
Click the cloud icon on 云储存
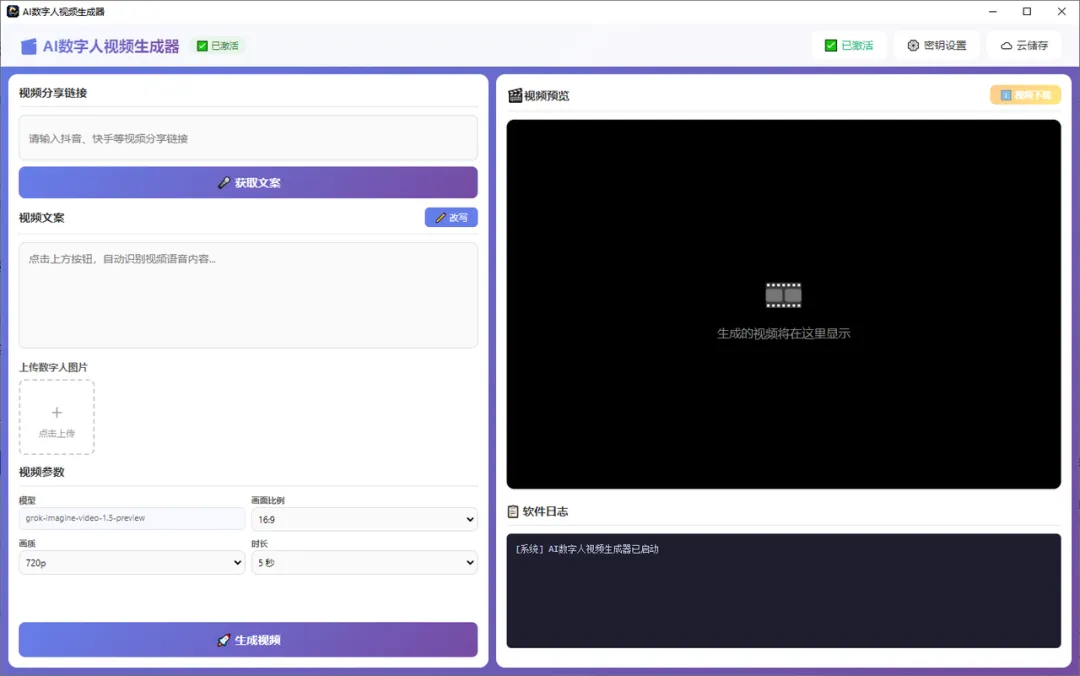(1006, 45)
